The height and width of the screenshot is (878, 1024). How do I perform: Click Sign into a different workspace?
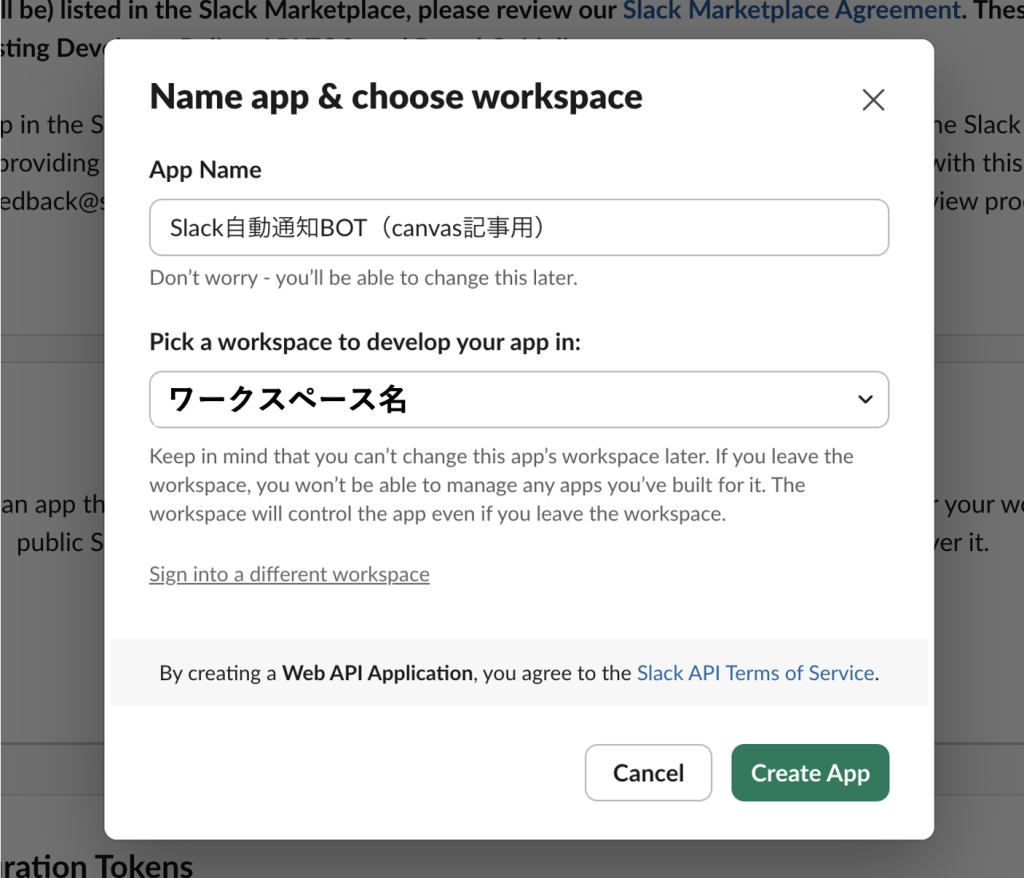coord(289,574)
